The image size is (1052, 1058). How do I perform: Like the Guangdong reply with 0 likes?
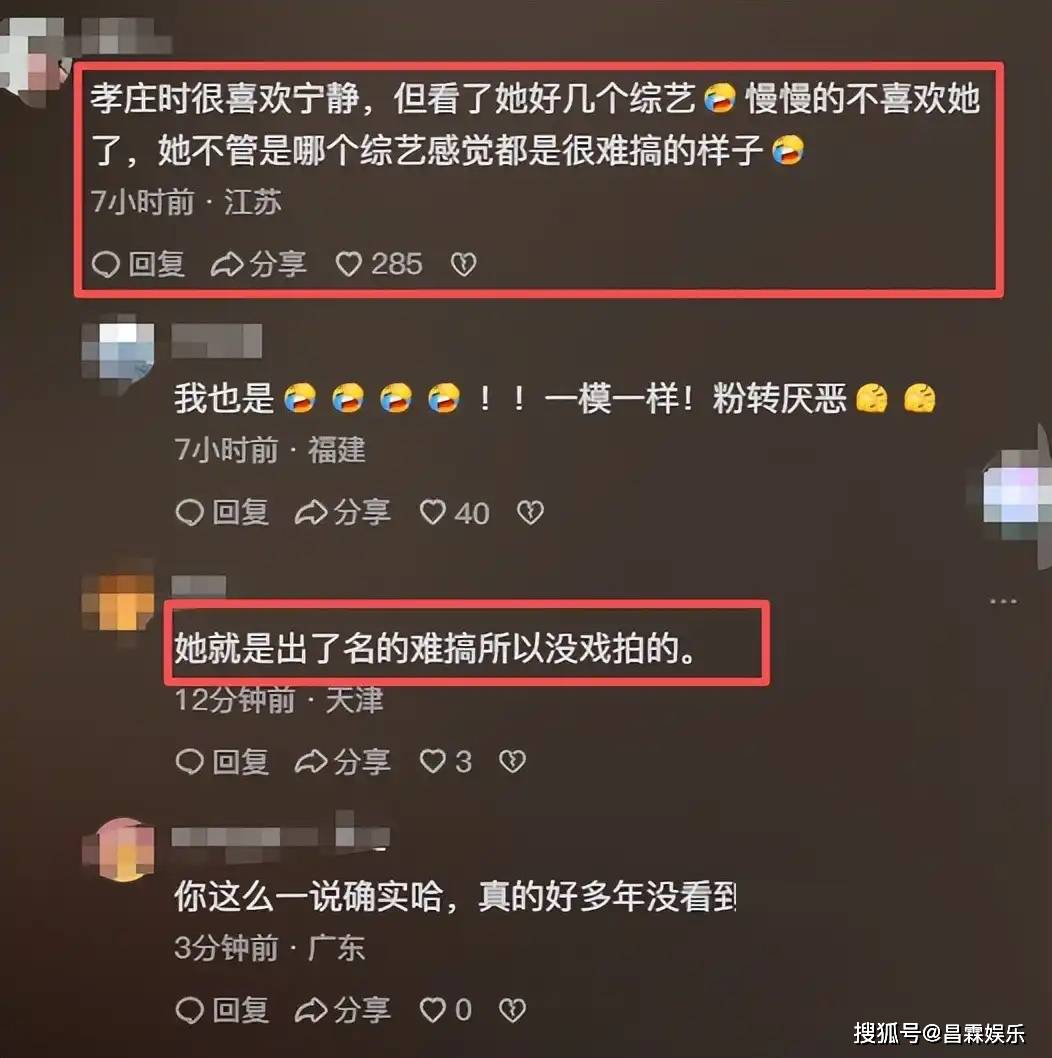(445, 1010)
